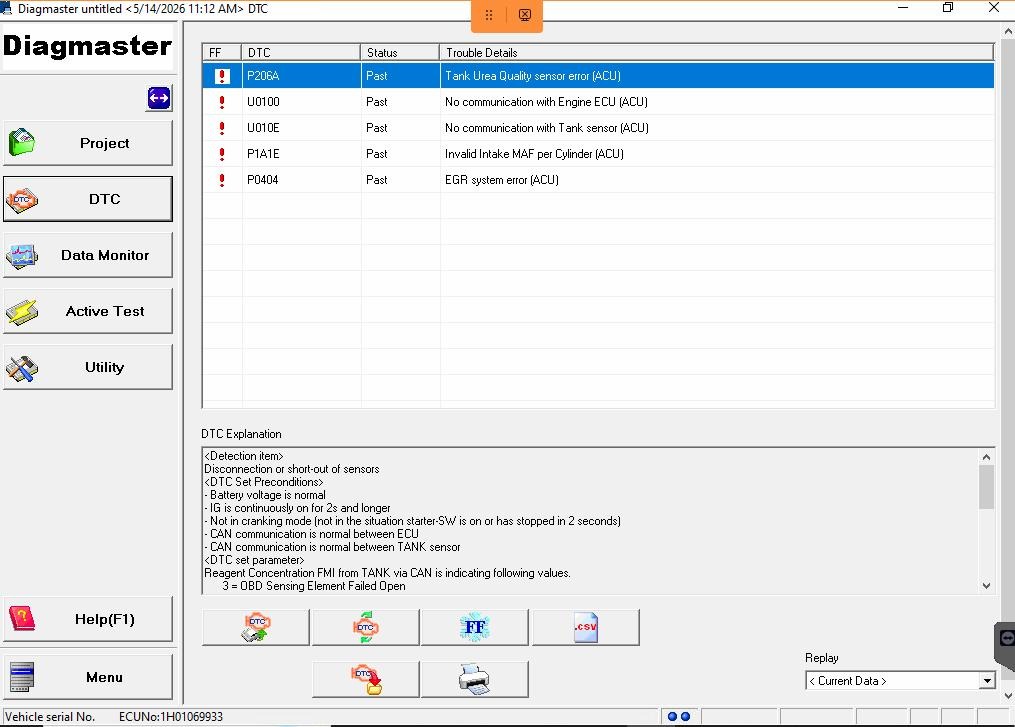This screenshot has width=1015, height=727.
Task: Click the Data Monitor chart icon
Action: 21,256
